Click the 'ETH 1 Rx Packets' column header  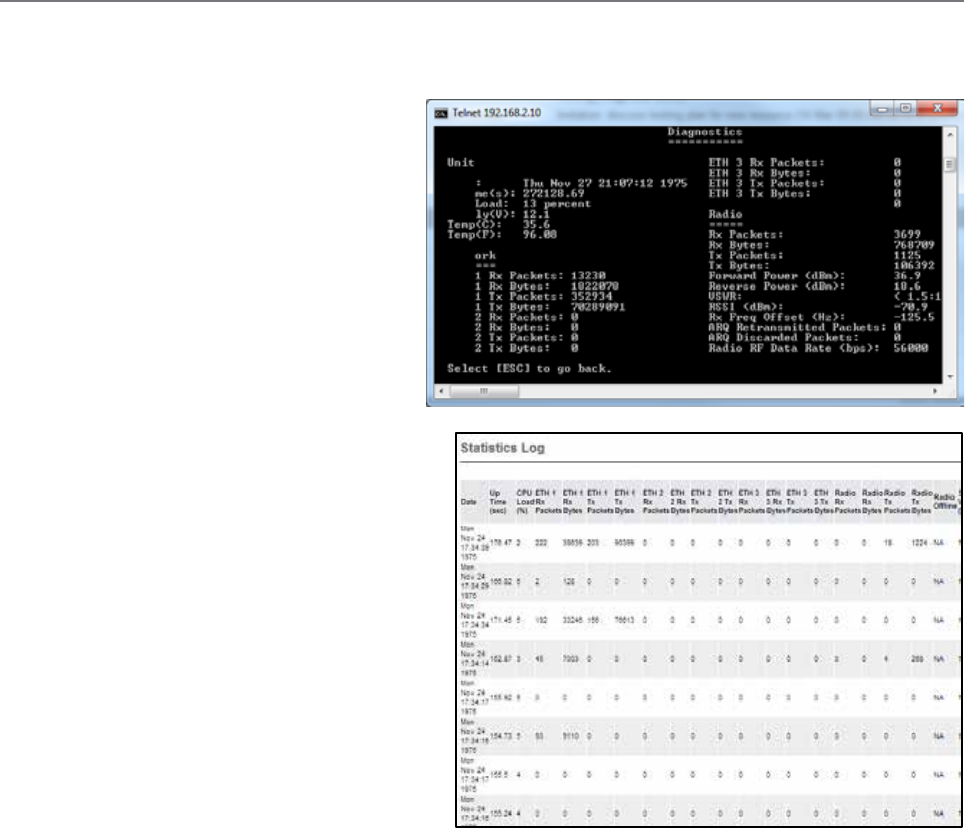coord(548,502)
